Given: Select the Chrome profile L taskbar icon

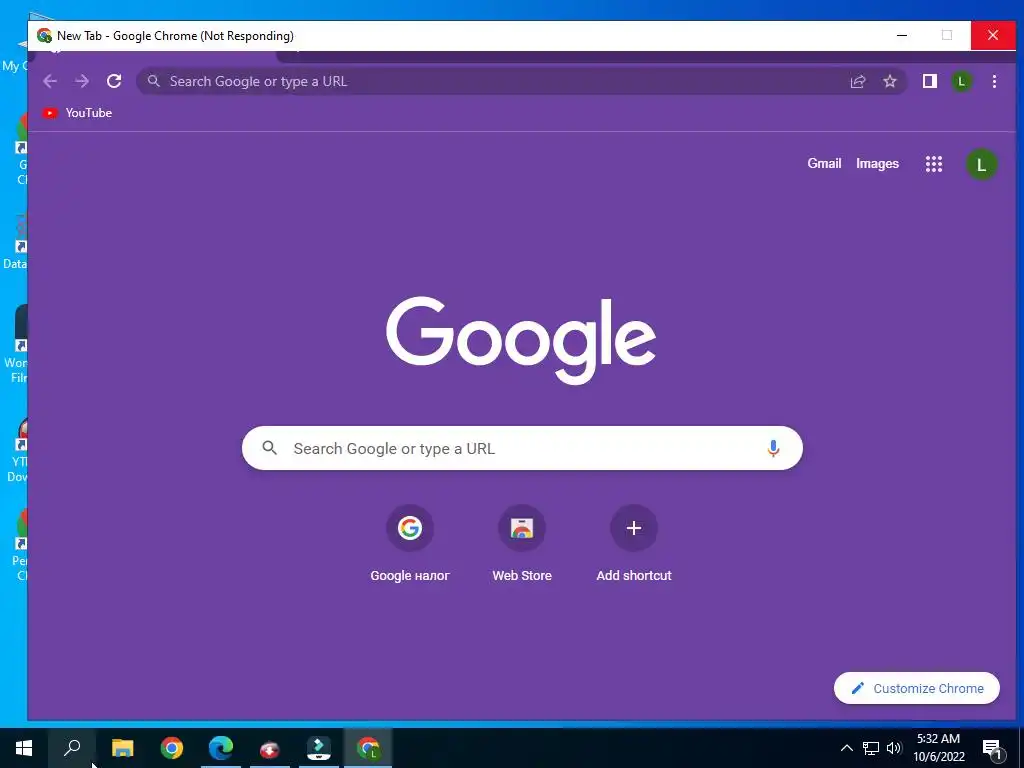Looking at the screenshot, I should point(368,748).
